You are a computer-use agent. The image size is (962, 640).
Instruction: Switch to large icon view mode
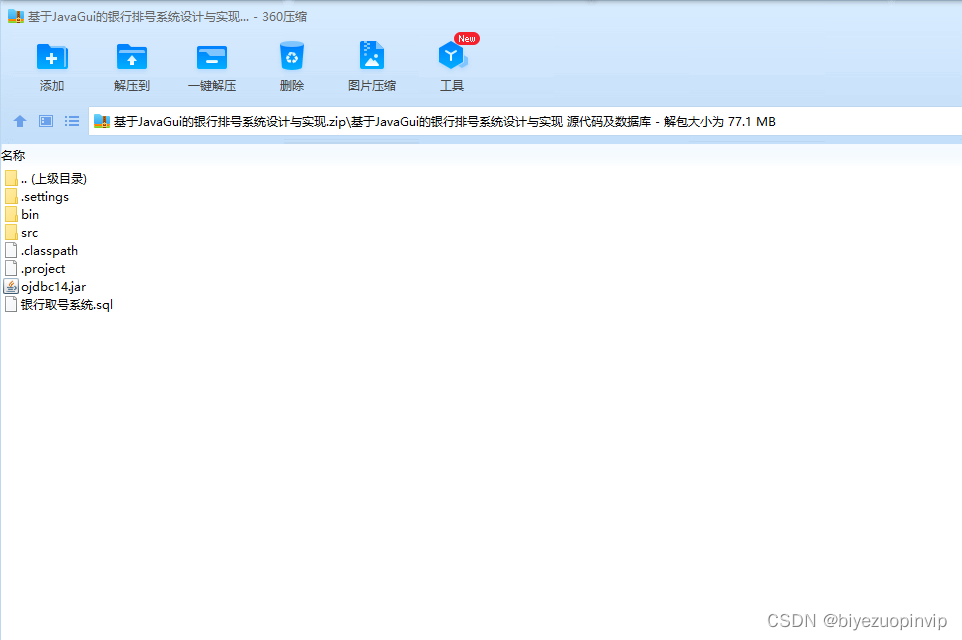pyautogui.click(x=45, y=121)
